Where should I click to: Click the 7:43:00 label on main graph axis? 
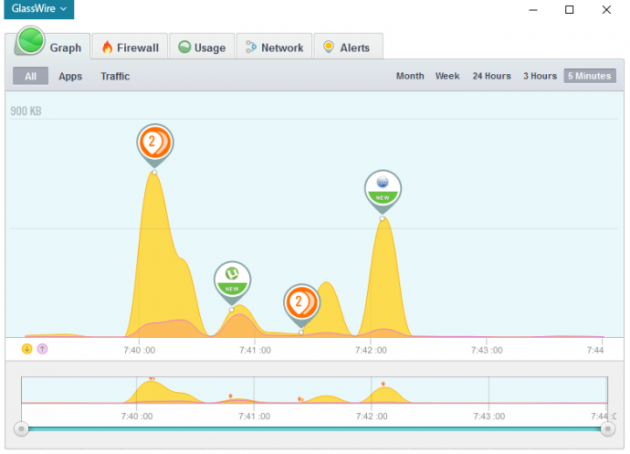point(487,350)
